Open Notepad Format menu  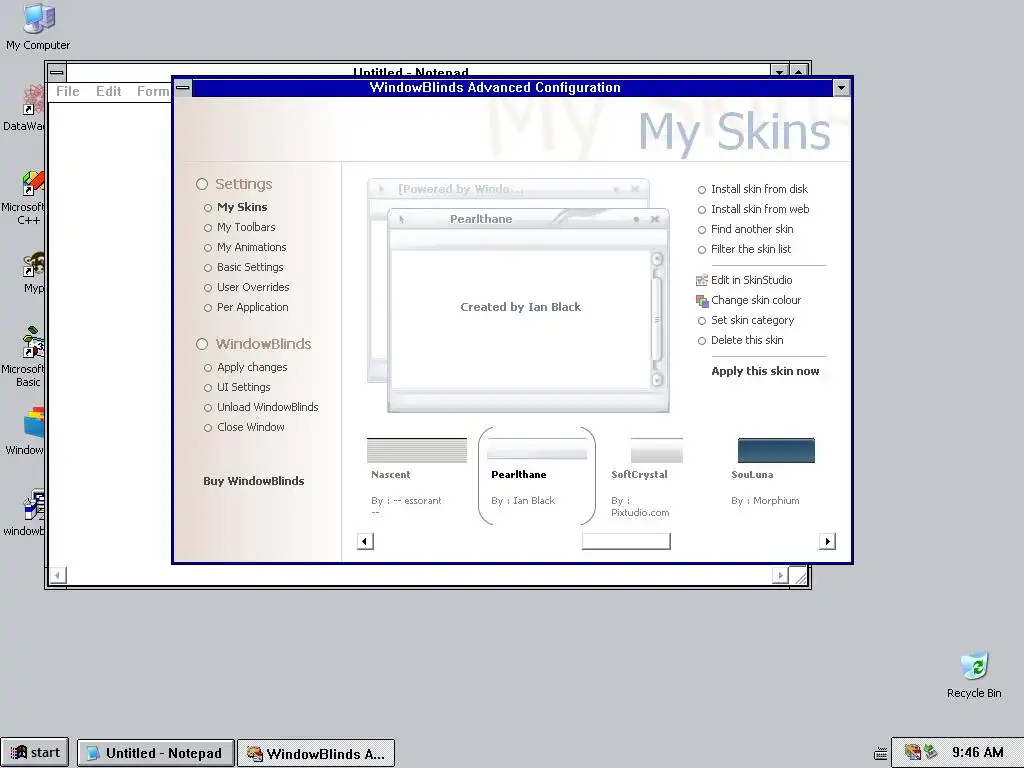(153, 91)
